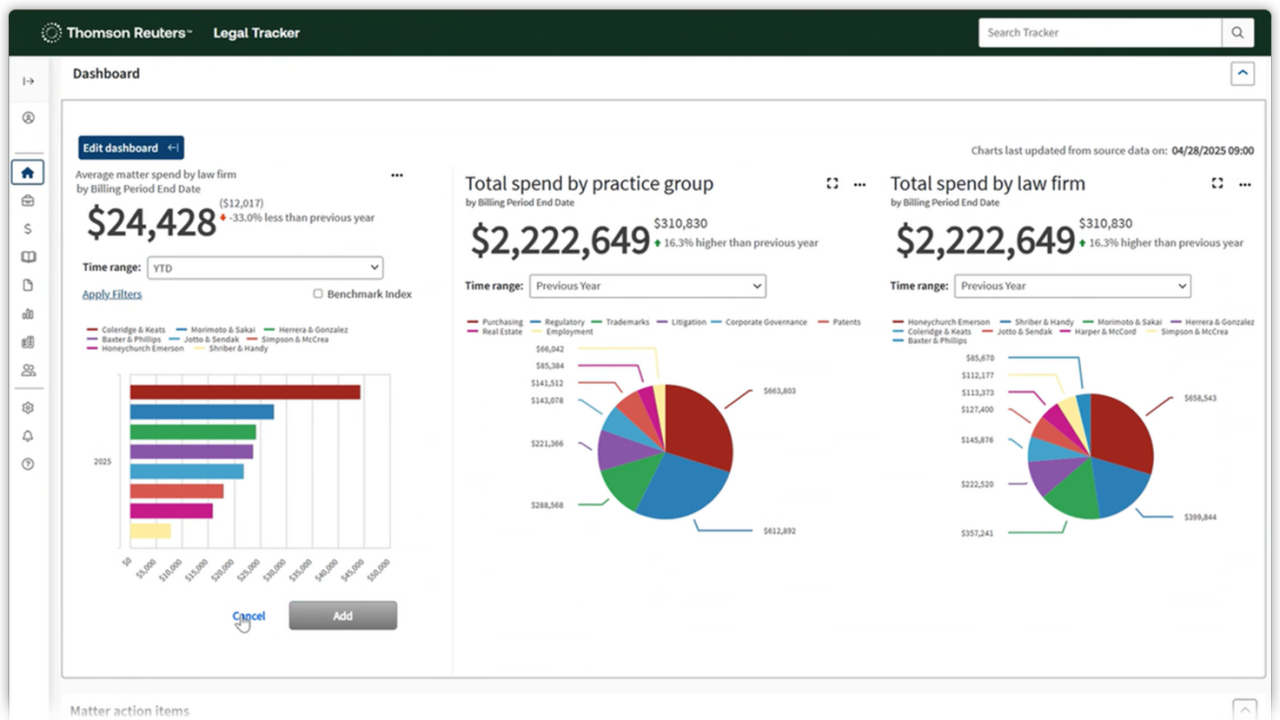This screenshot has width=1280, height=720.
Task: Open the settings gear icon in sidebar
Action: (x=28, y=408)
